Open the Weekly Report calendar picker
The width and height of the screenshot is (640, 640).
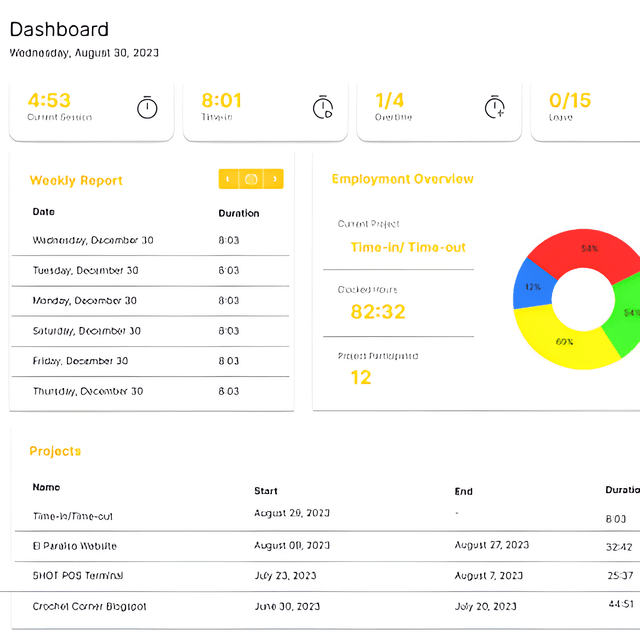(251, 179)
